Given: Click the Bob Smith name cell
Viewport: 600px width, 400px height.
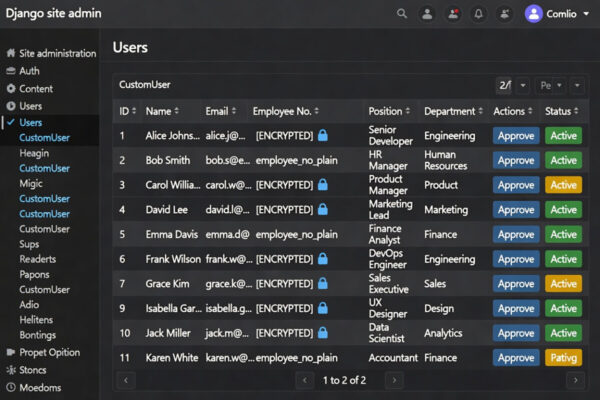Looking at the screenshot, I should (168, 160).
